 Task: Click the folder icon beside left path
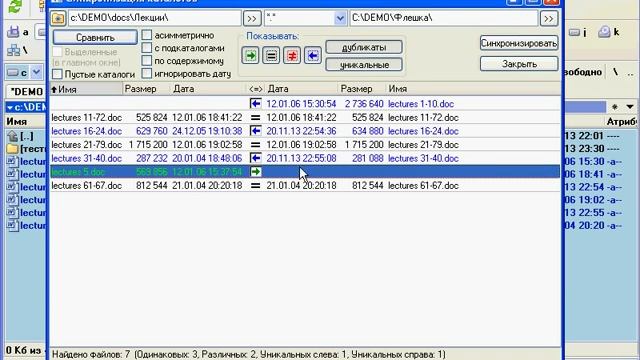coord(58,18)
